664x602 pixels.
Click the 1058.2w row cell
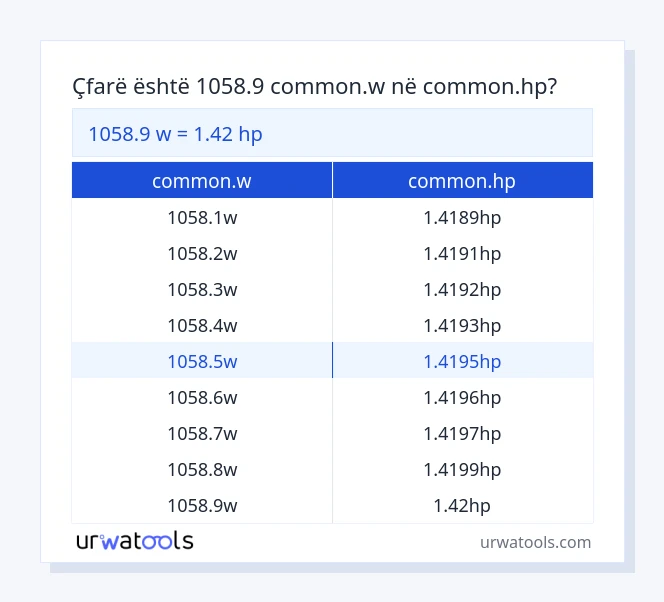coord(202,253)
